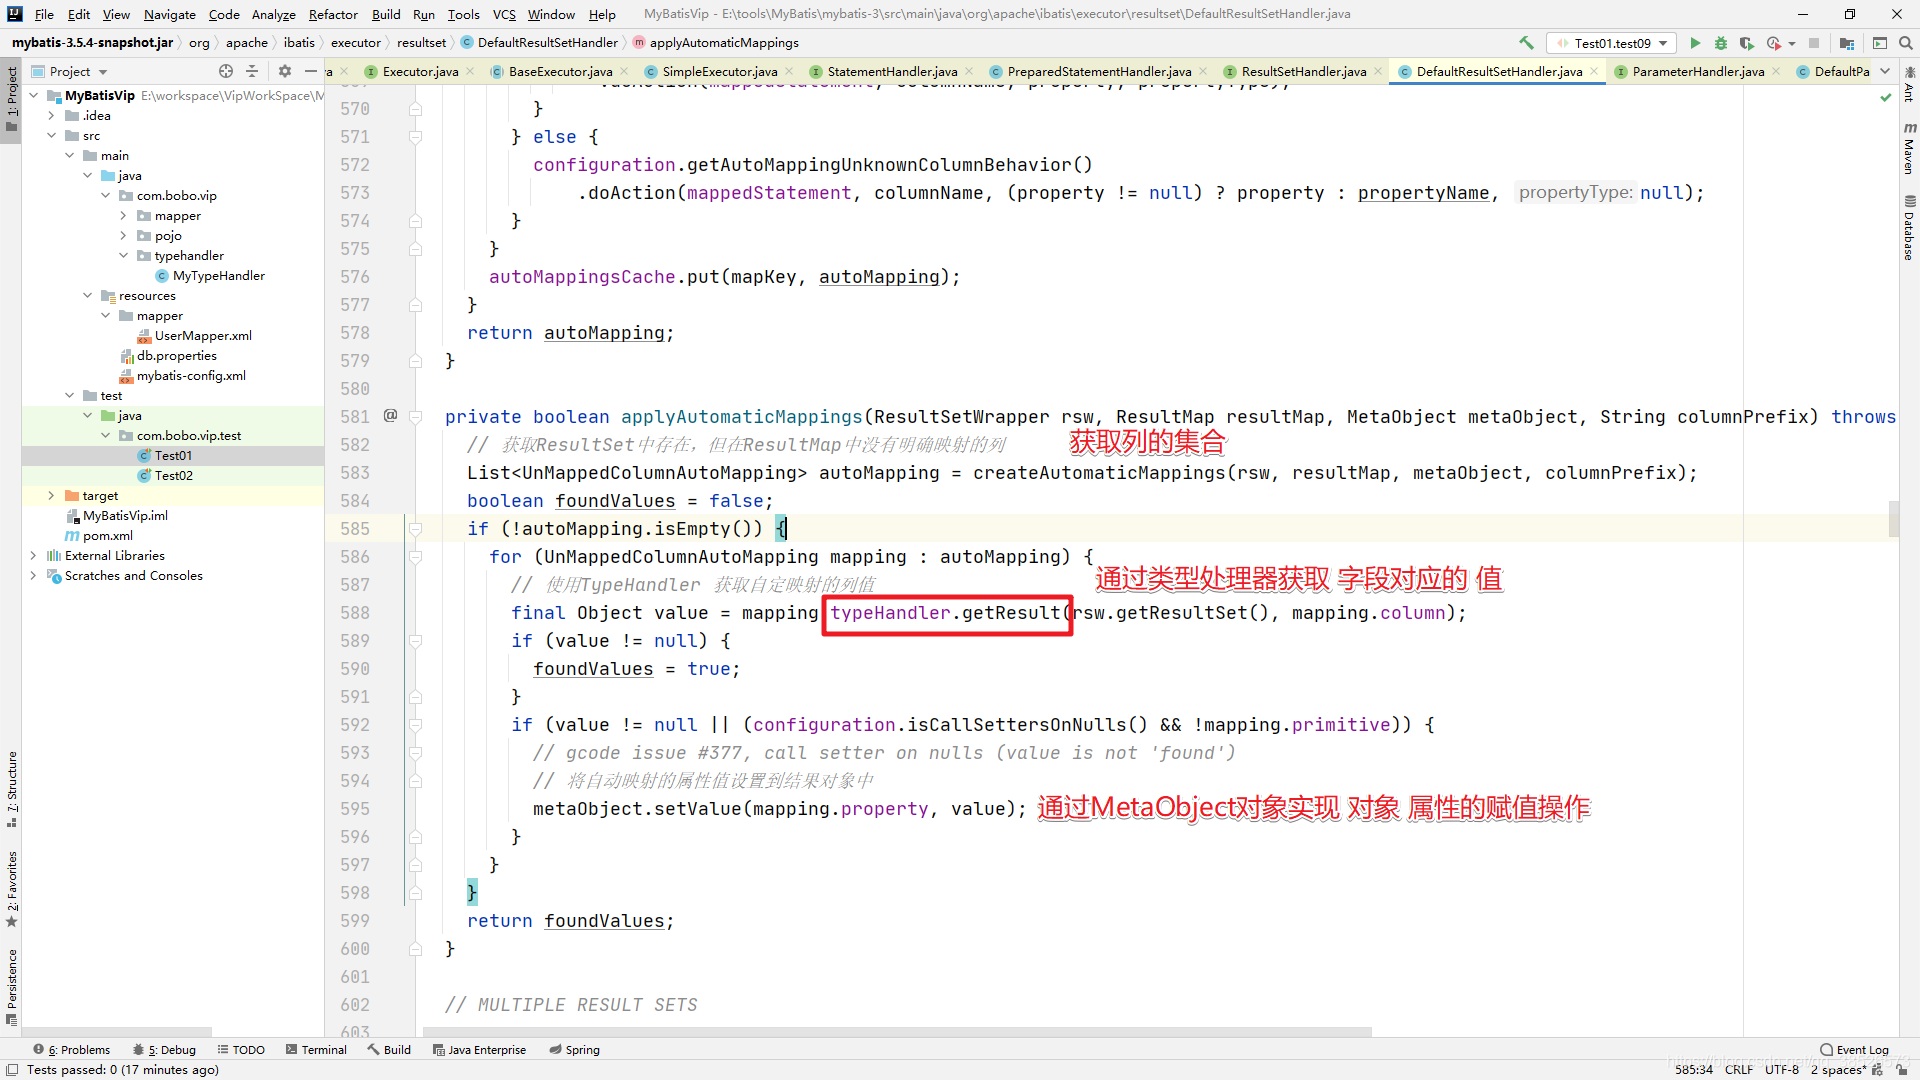This screenshot has width=1920, height=1080.
Task: Start debugging with the bug icon
Action: click(1721, 43)
